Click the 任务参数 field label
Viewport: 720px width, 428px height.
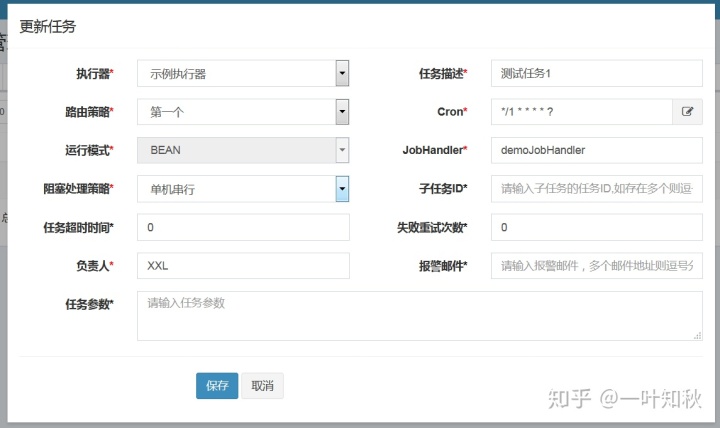tap(89, 304)
